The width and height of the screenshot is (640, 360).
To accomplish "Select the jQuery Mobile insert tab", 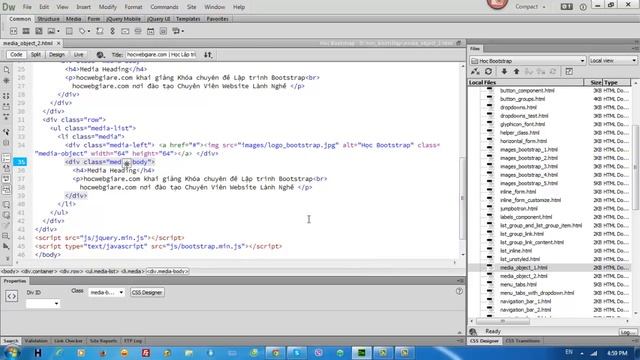I will (123, 19).
